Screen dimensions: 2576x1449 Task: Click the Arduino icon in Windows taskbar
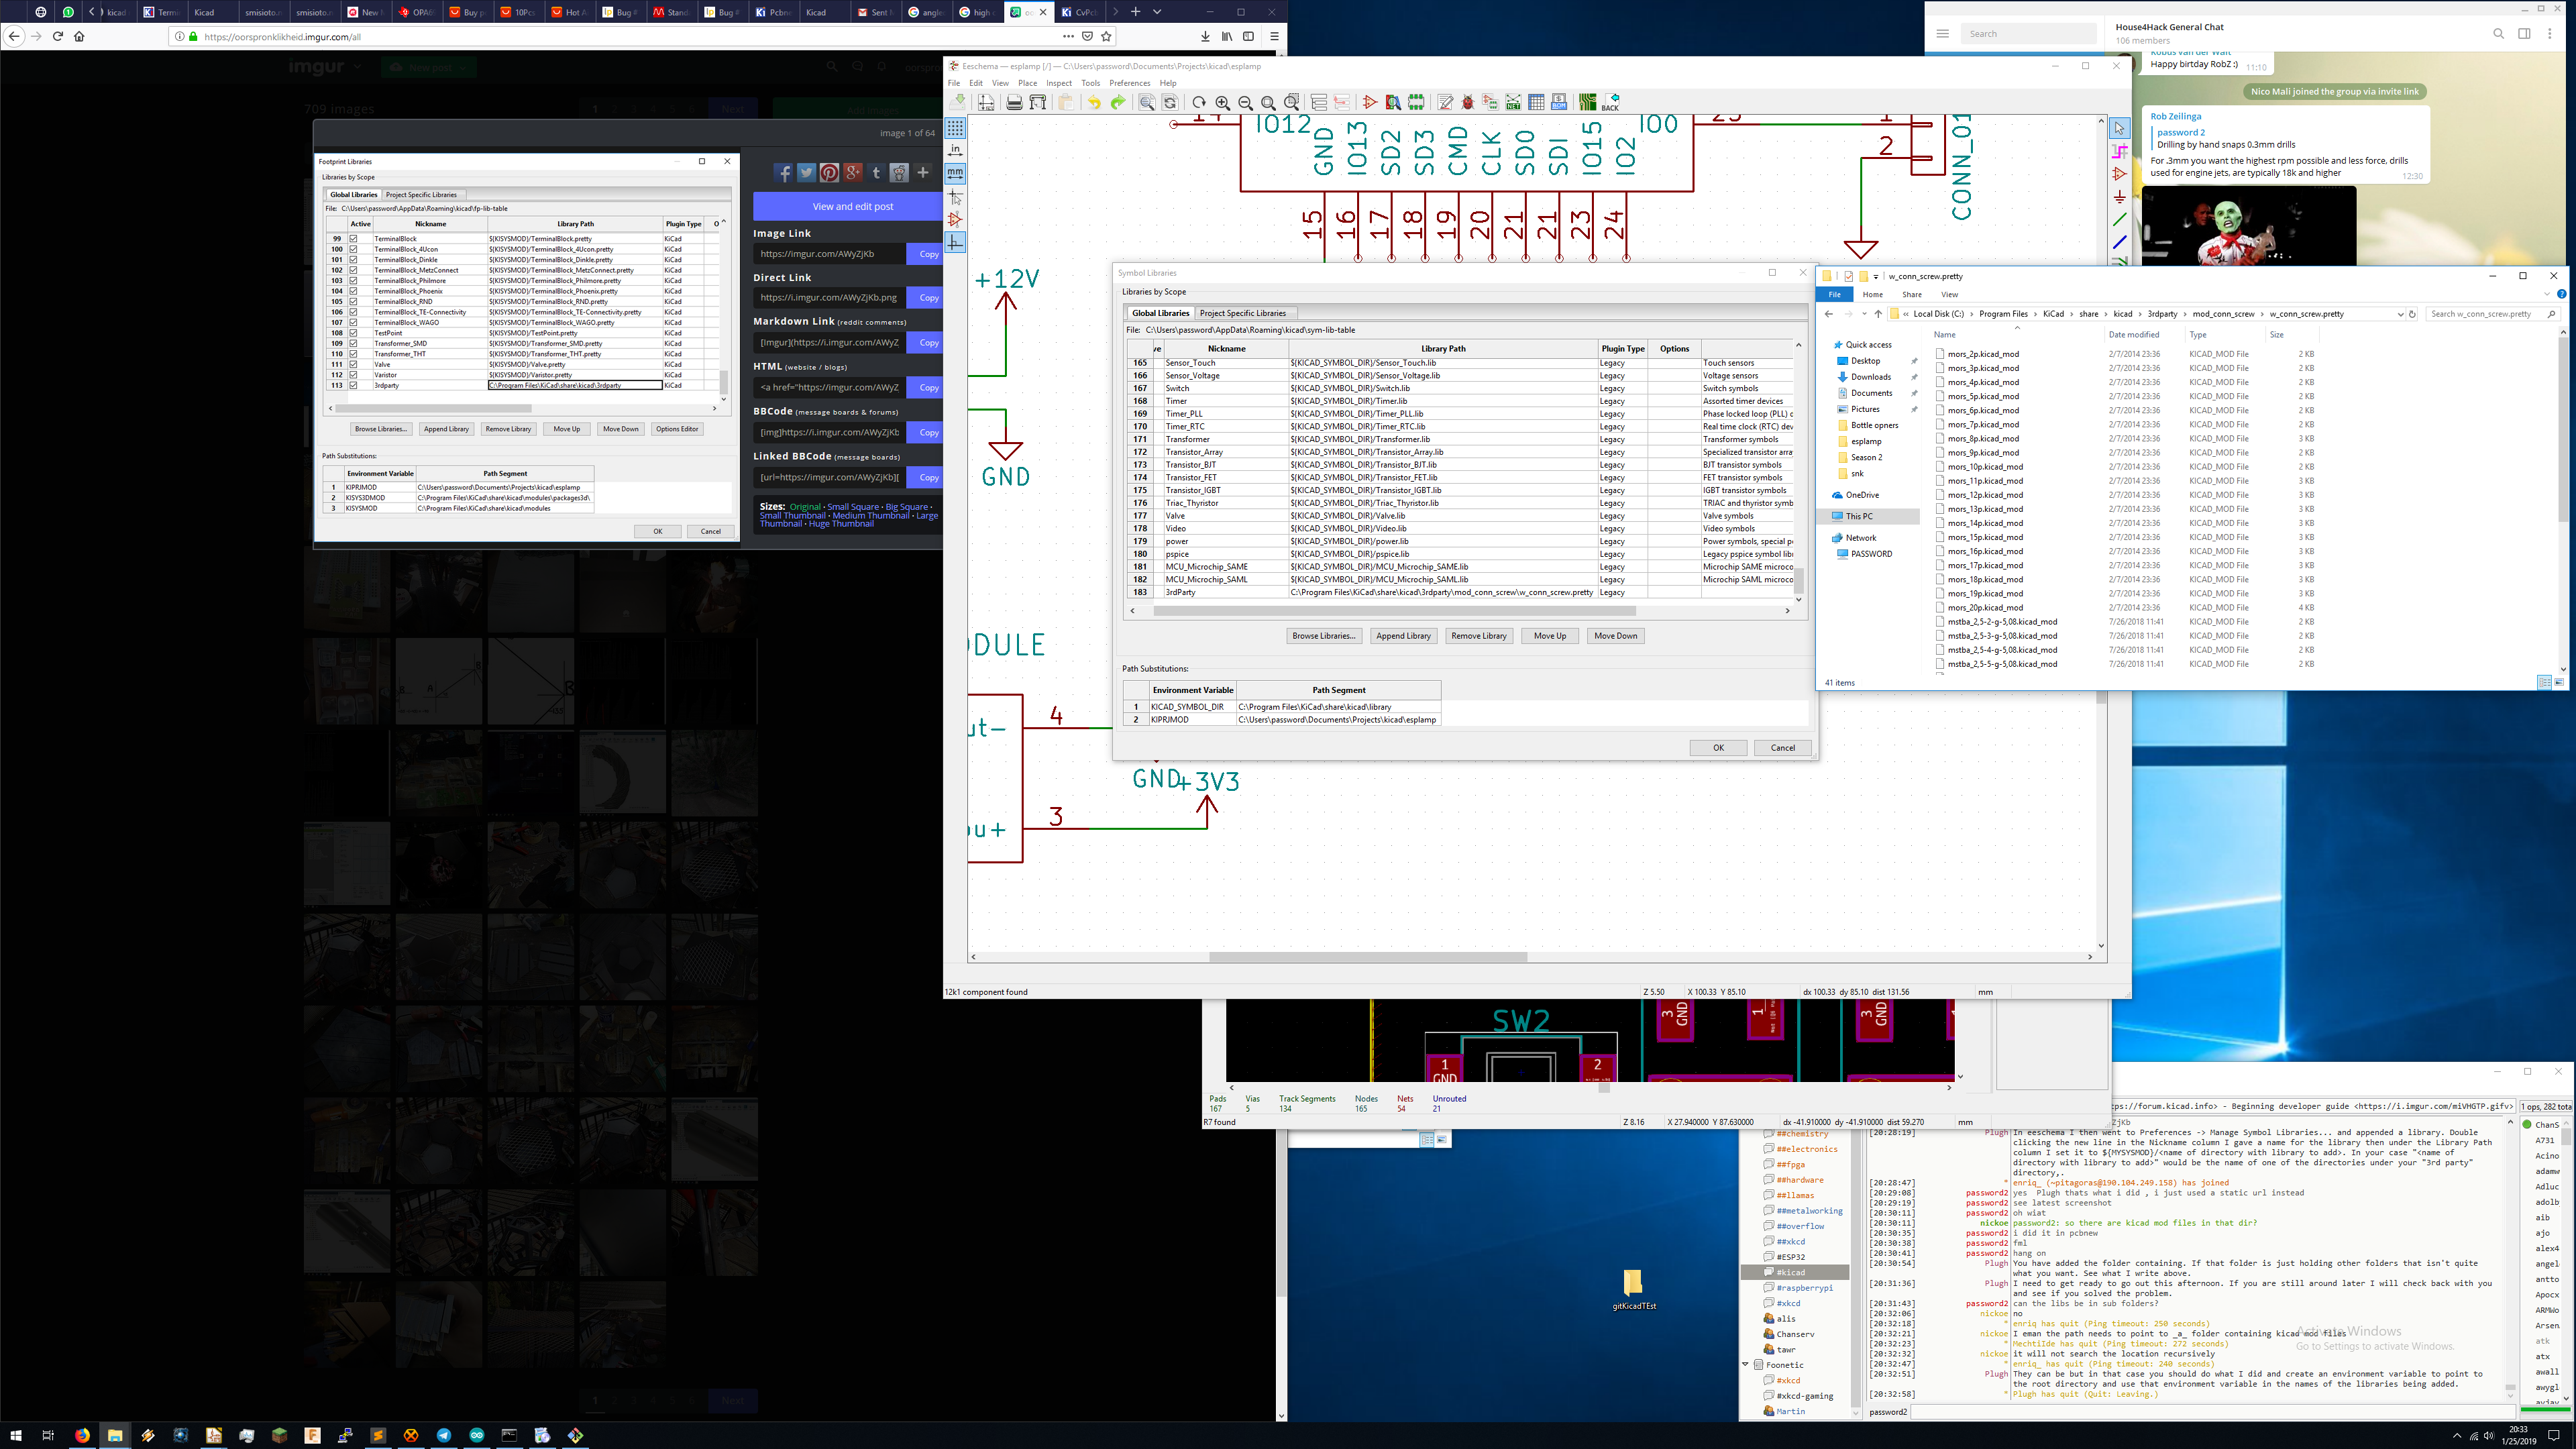(x=477, y=1435)
